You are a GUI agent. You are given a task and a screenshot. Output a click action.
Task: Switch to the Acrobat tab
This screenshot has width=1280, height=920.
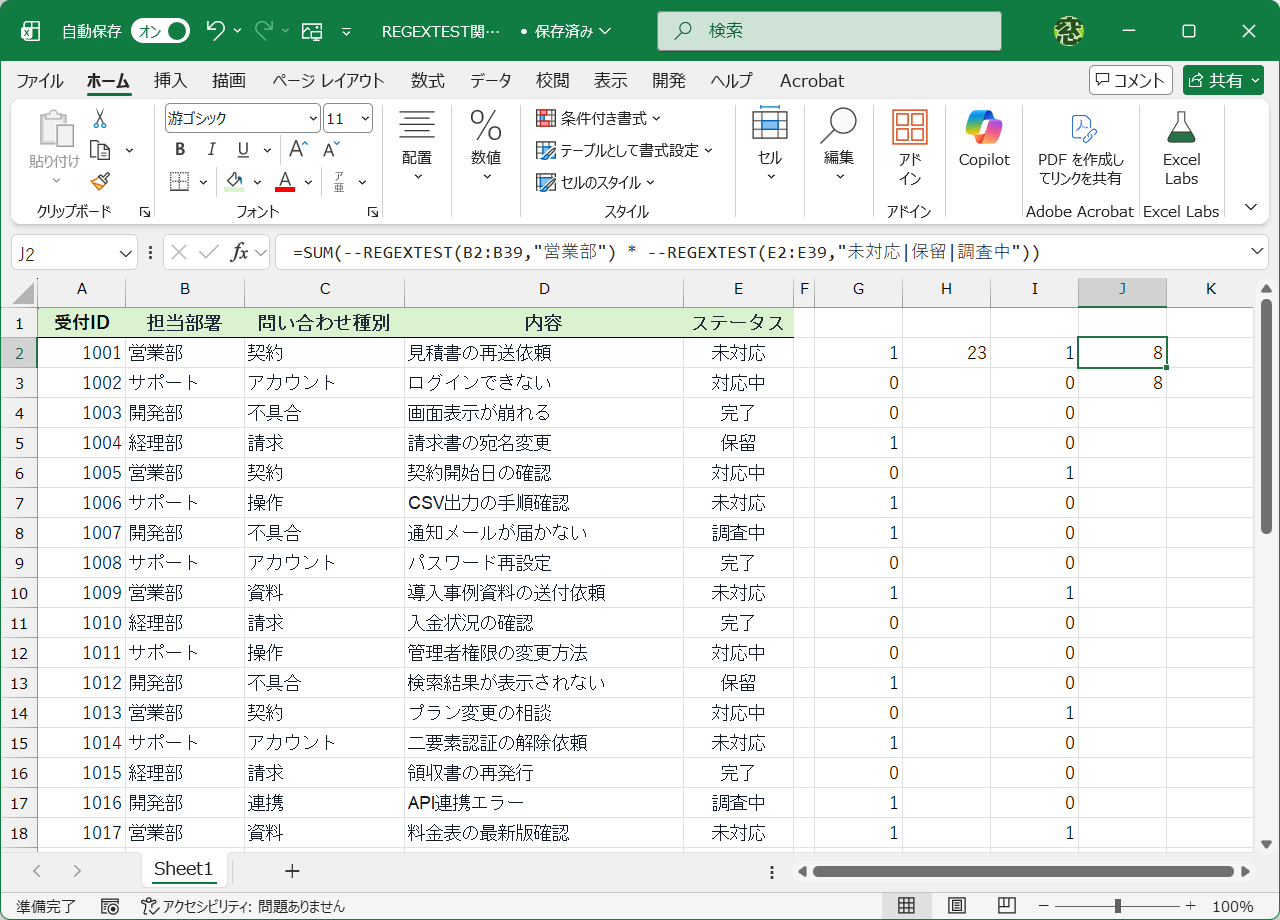pos(812,81)
